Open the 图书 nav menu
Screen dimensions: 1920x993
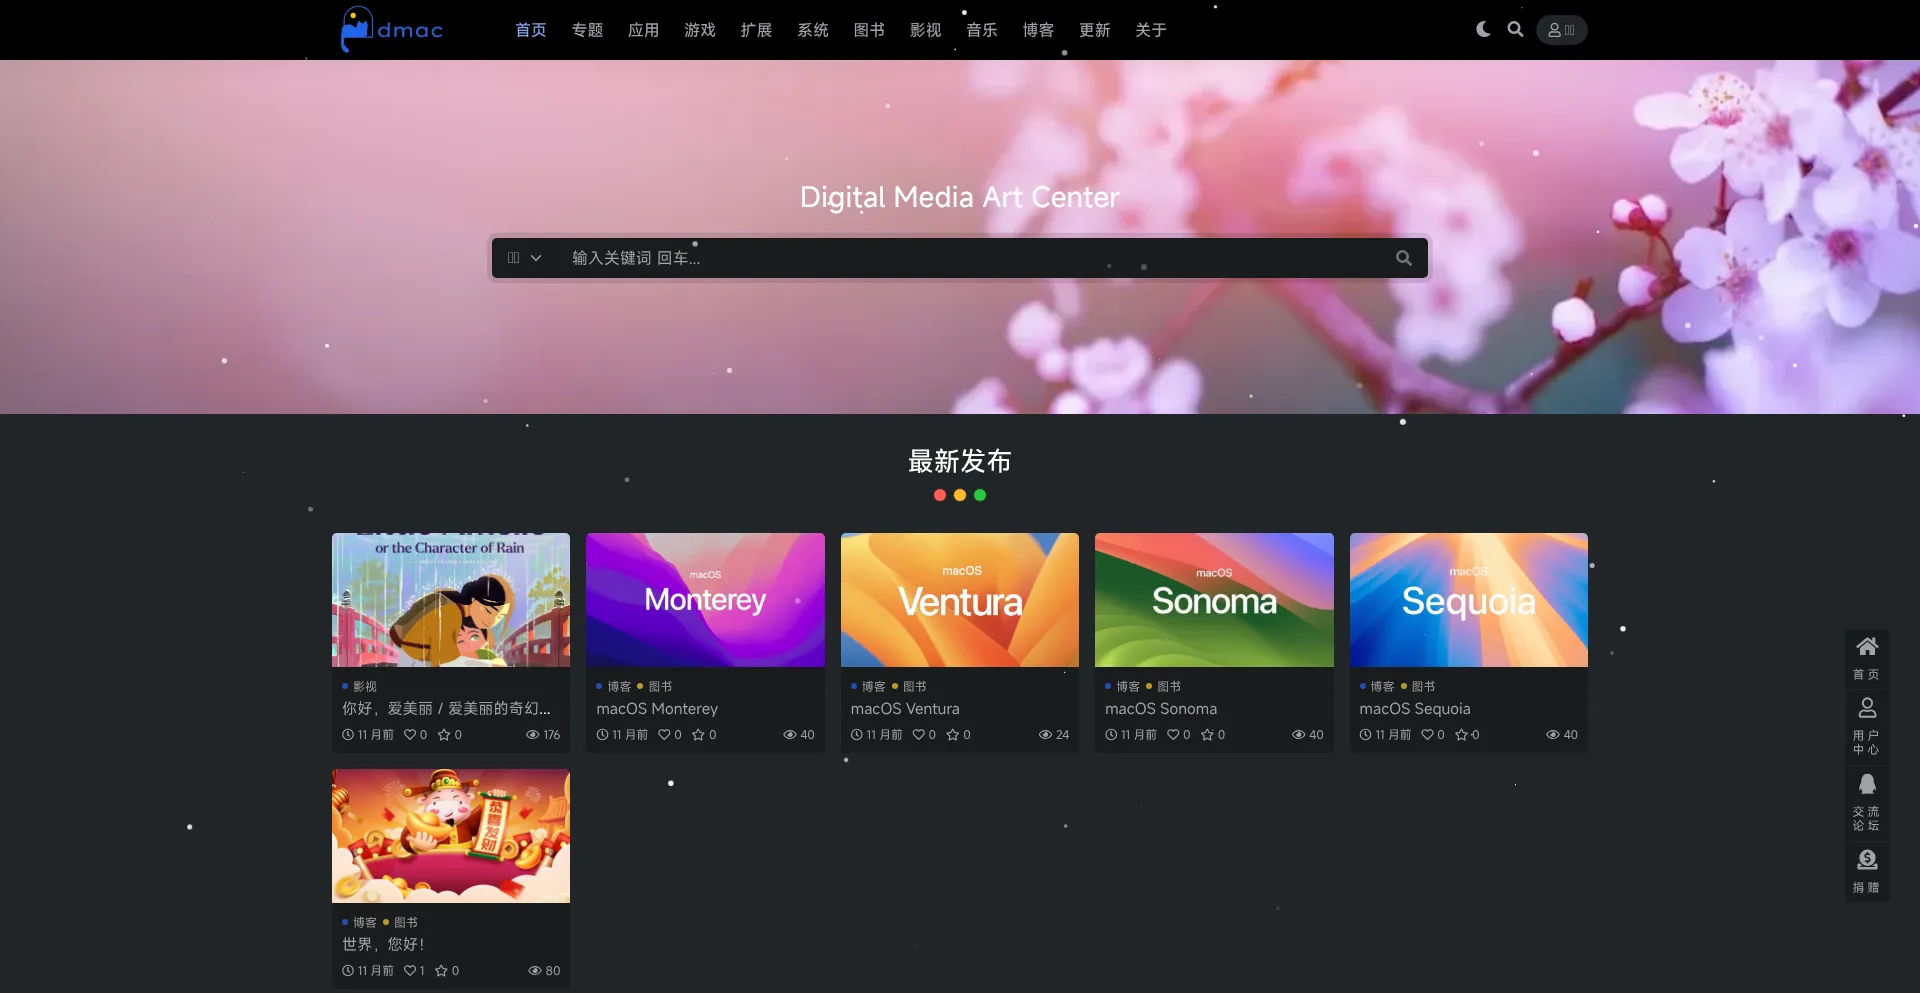tap(869, 30)
